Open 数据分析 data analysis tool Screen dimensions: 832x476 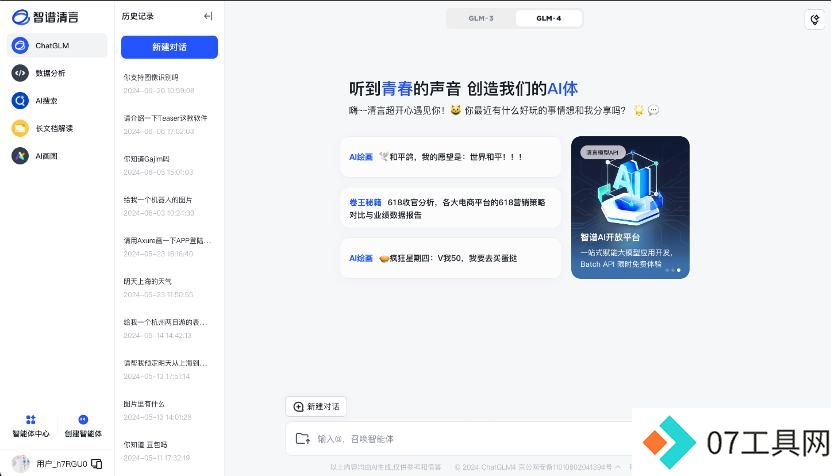point(57,73)
